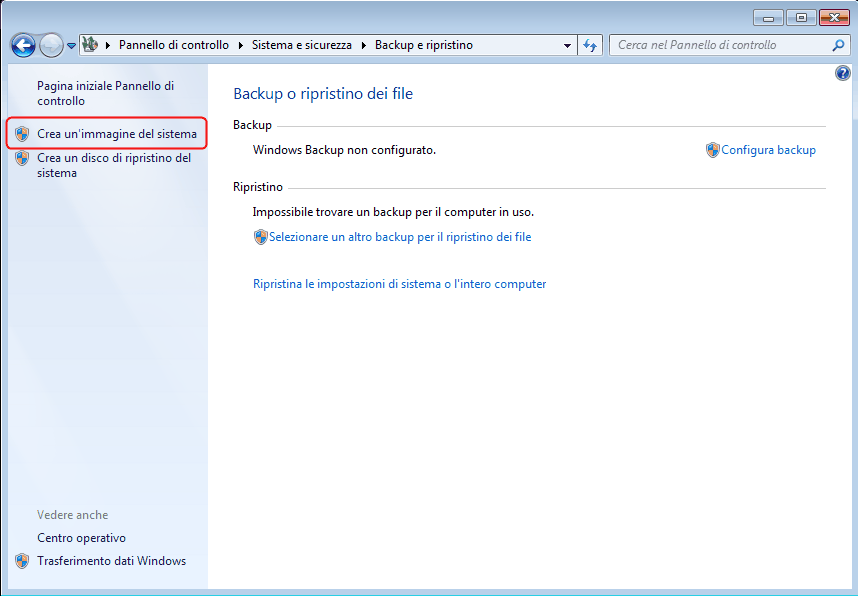Click the Control Panel icon in address bar
The height and width of the screenshot is (596, 858).
pyautogui.click(x=90, y=45)
